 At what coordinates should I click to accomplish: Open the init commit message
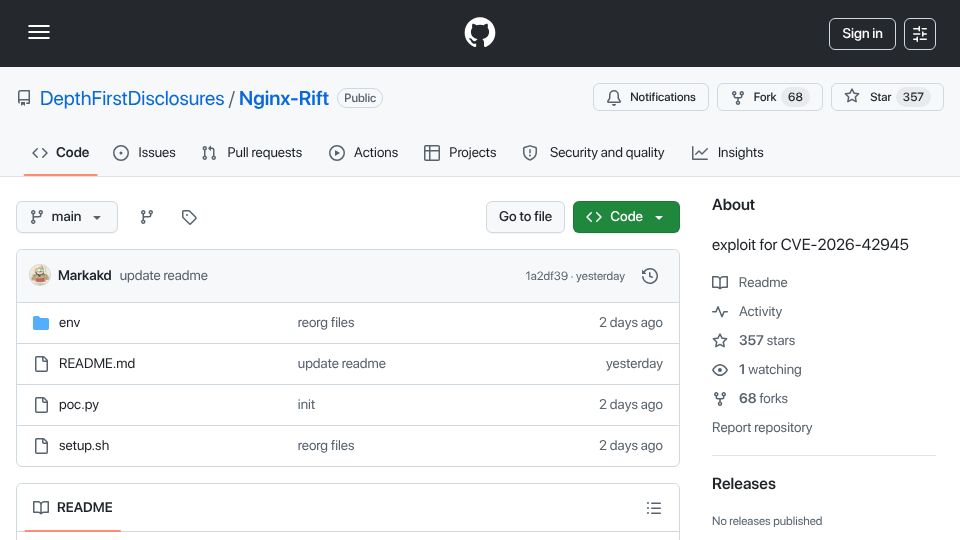[x=306, y=405]
